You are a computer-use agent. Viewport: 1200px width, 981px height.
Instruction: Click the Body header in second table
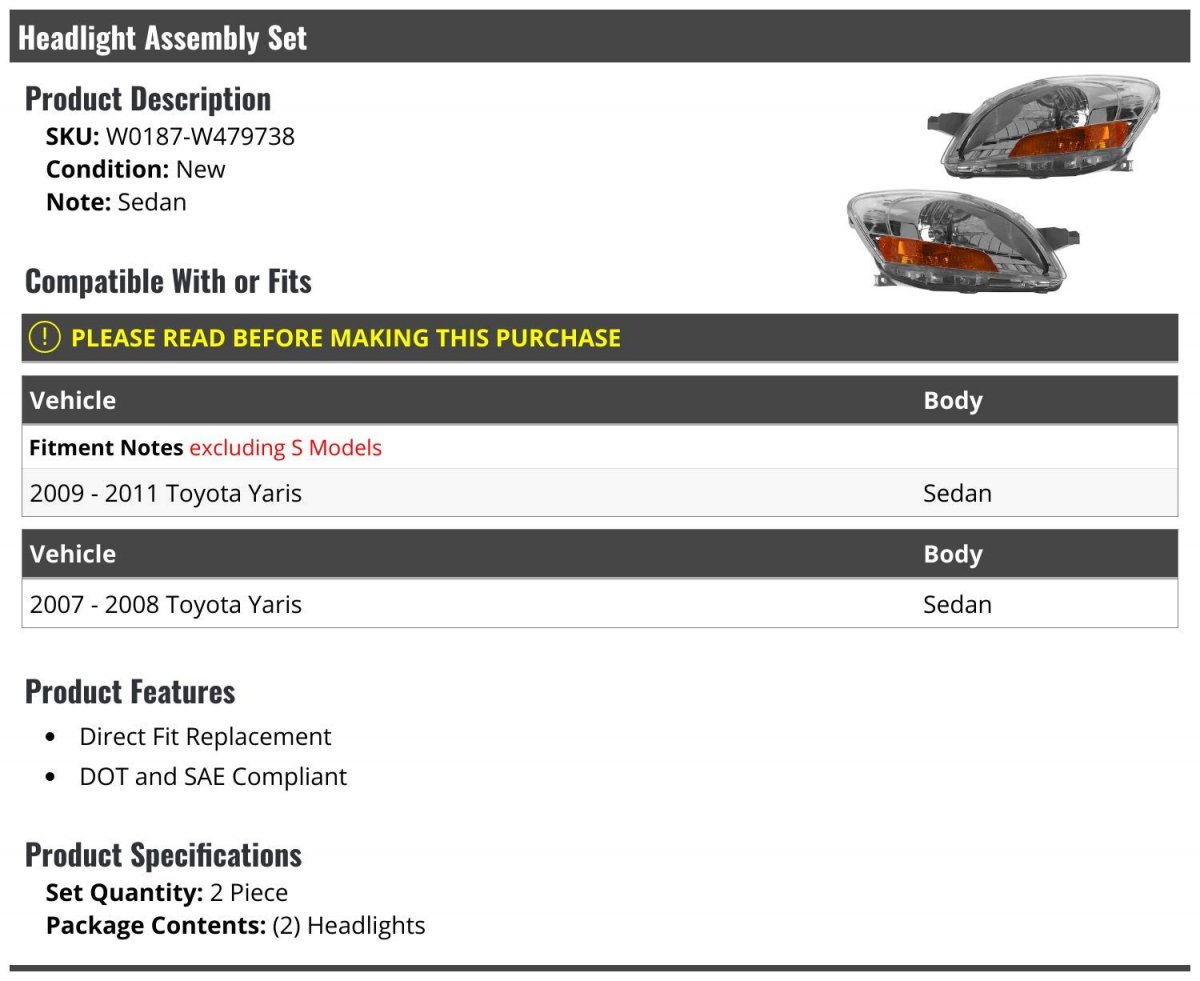953,554
